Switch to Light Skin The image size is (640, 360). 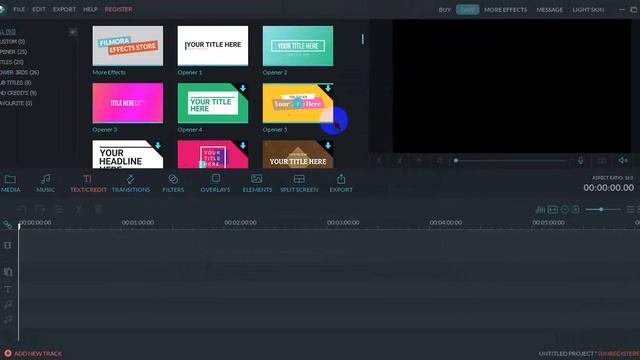pos(588,9)
